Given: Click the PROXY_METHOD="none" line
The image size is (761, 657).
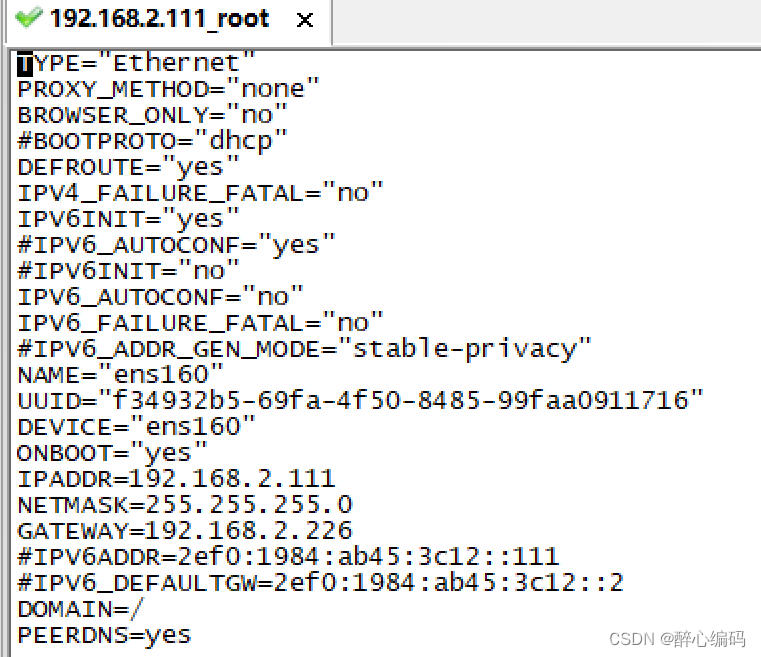Looking at the screenshot, I should 168,89.
